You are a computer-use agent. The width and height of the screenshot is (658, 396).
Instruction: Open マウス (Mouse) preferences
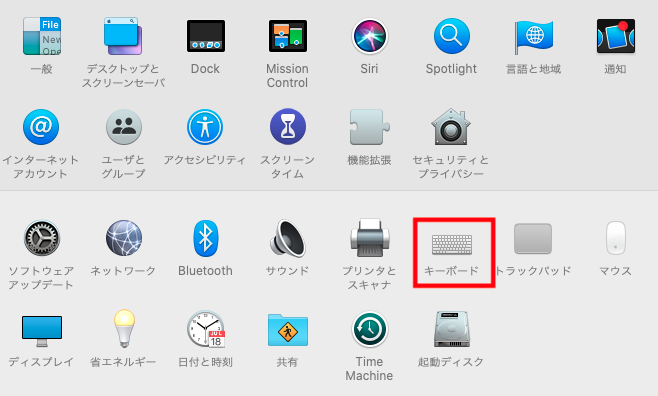[x=616, y=238]
